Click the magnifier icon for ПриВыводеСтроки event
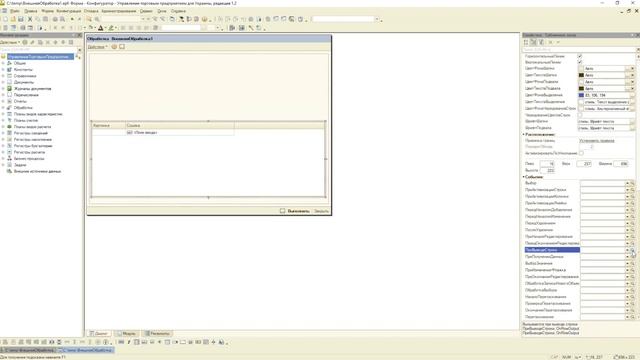Image resolution: width=640 pixels, height=360 pixels. (633, 250)
